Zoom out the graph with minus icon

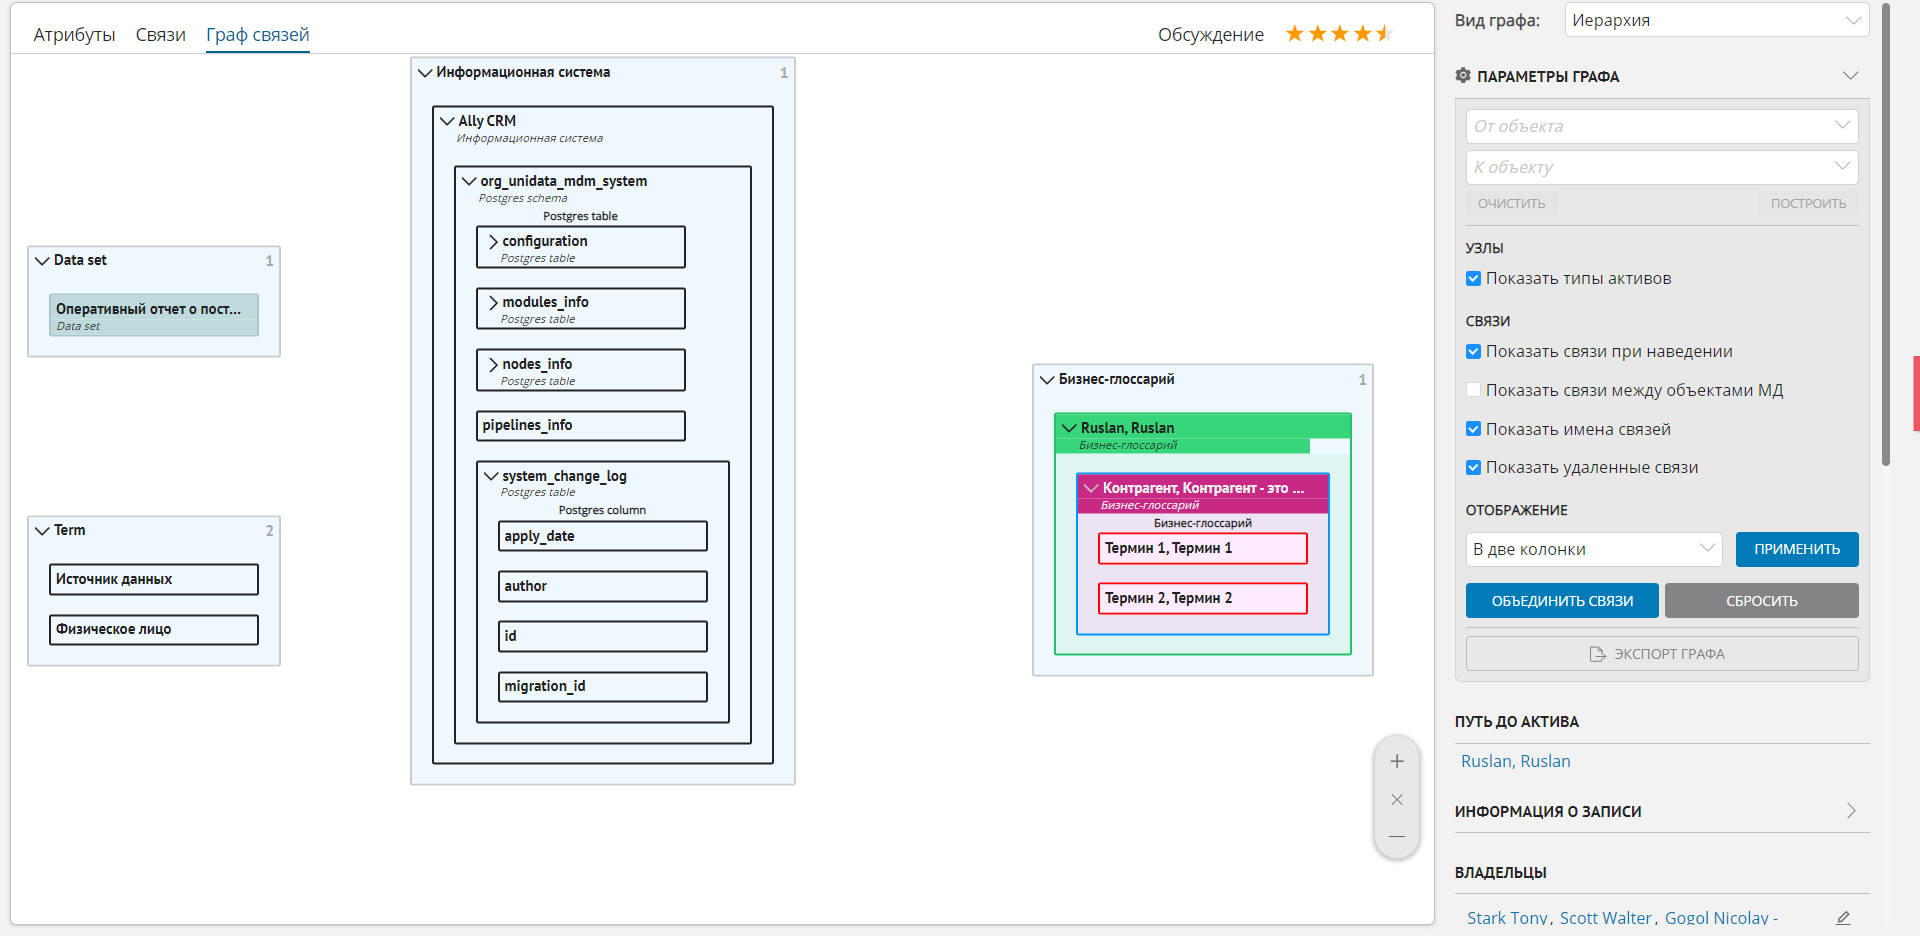1397,836
